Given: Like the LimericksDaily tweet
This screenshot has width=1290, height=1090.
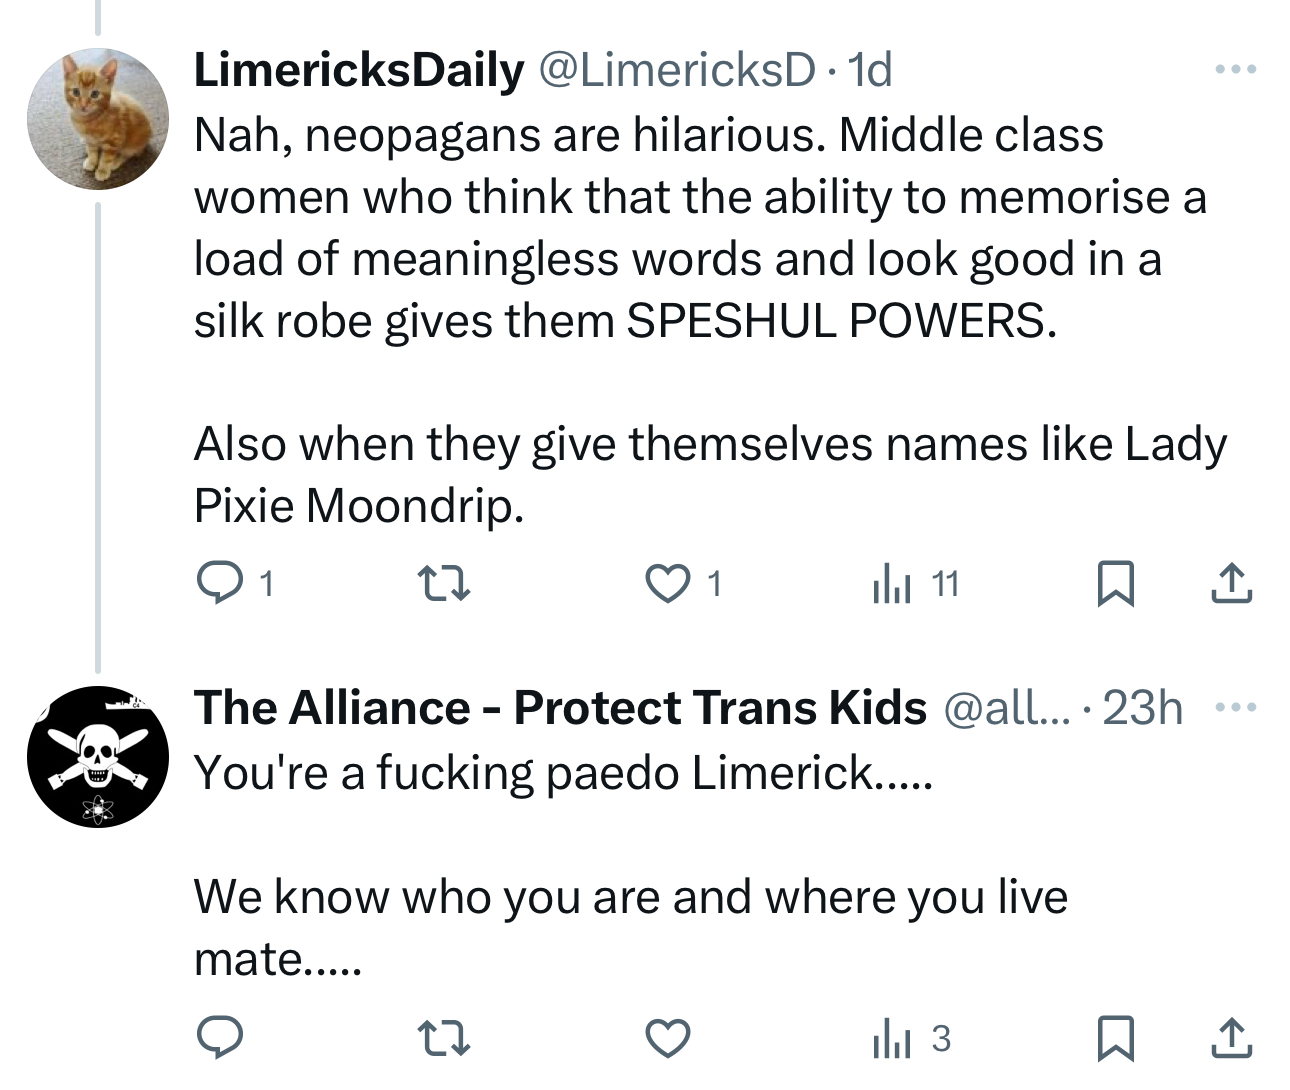Looking at the screenshot, I should (x=667, y=583).
